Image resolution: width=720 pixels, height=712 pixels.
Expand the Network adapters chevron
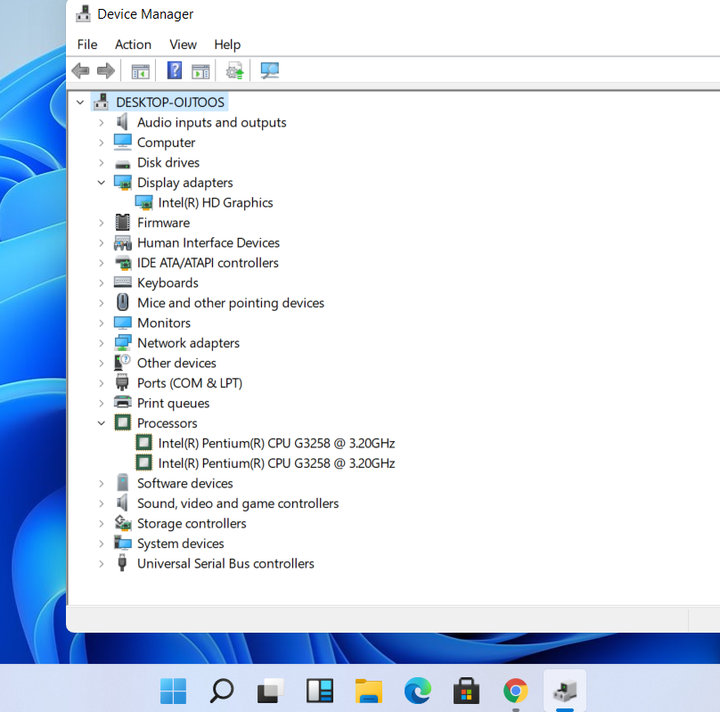pos(101,343)
